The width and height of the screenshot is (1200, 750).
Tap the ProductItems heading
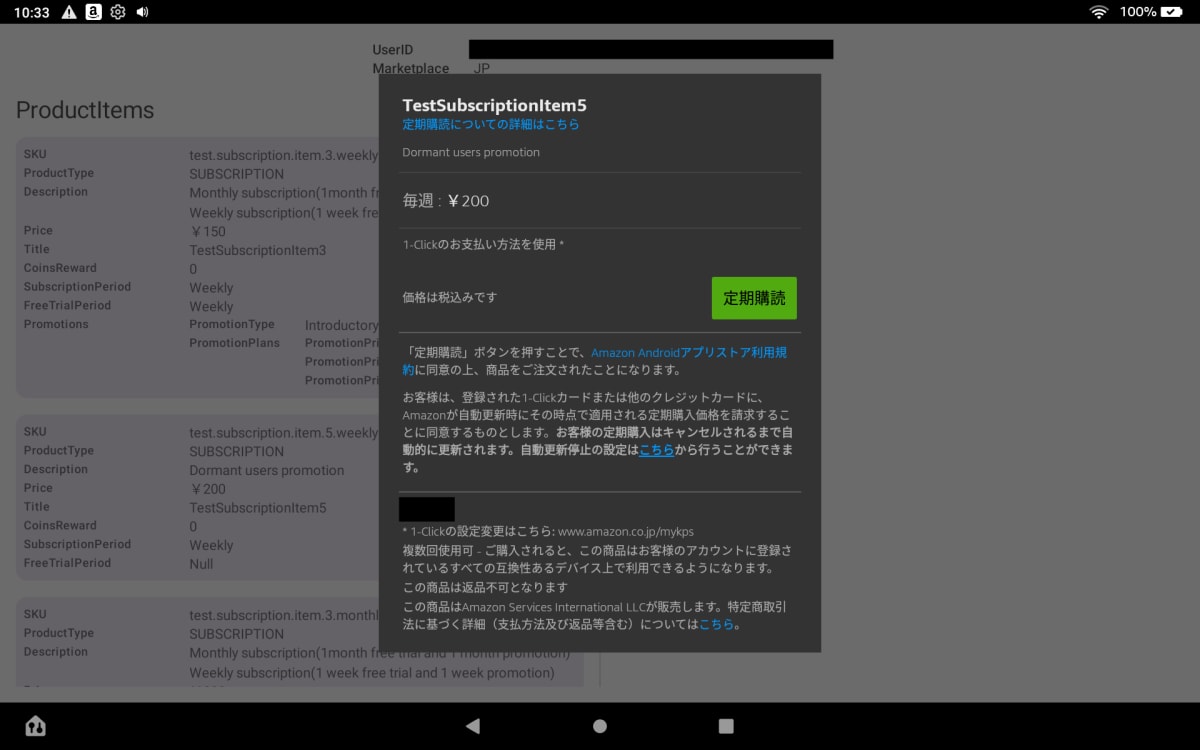coord(85,110)
